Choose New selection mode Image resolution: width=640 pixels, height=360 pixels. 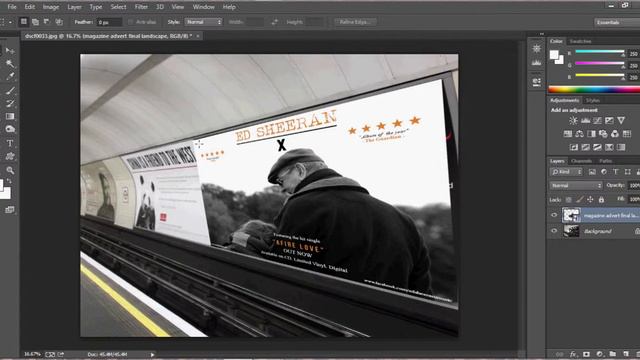click(24, 22)
